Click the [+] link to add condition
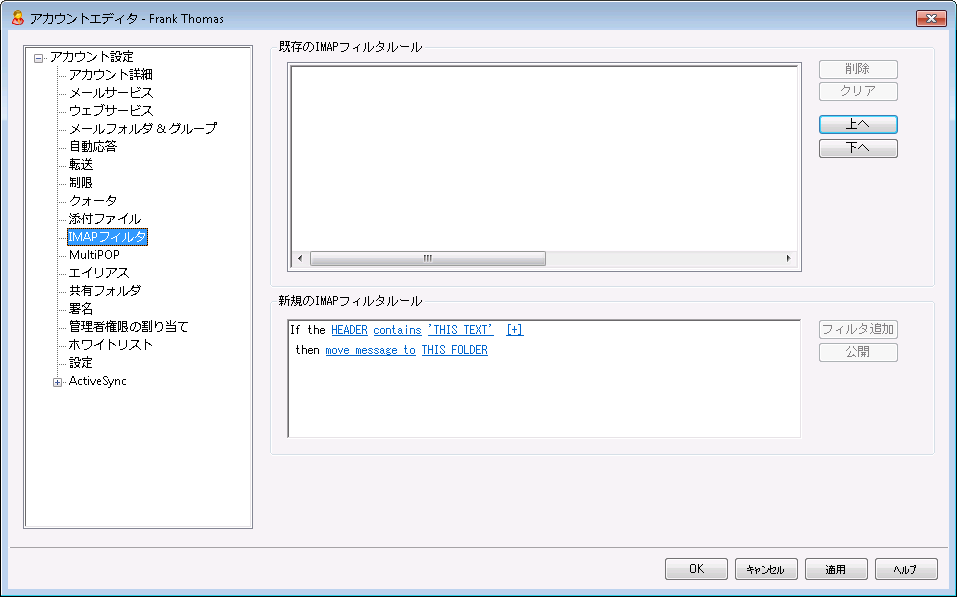The width and height of the screenshot is (957, 597). 514,330
